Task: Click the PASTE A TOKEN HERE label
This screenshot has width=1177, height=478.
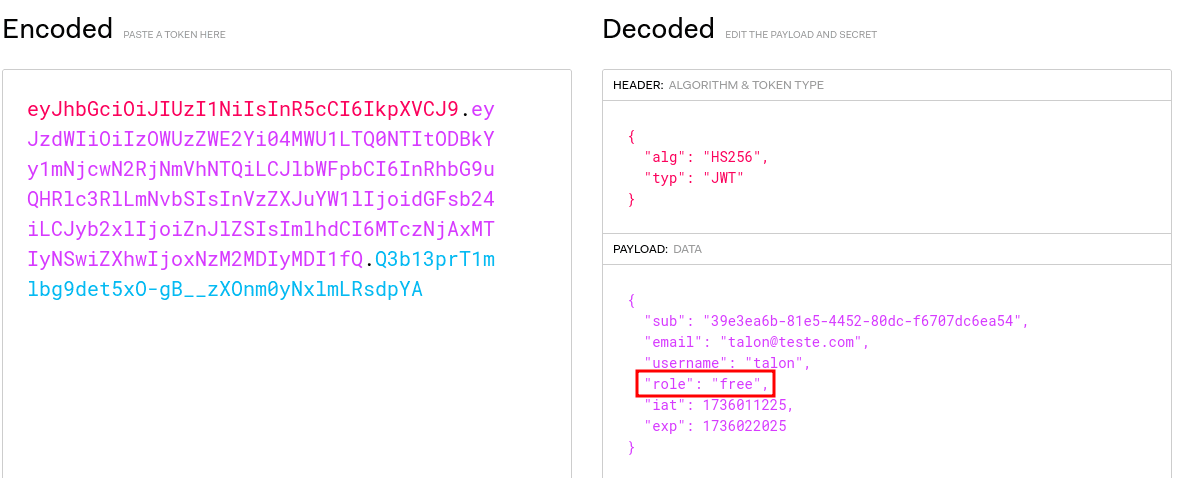Action: (x=174, y=35)
